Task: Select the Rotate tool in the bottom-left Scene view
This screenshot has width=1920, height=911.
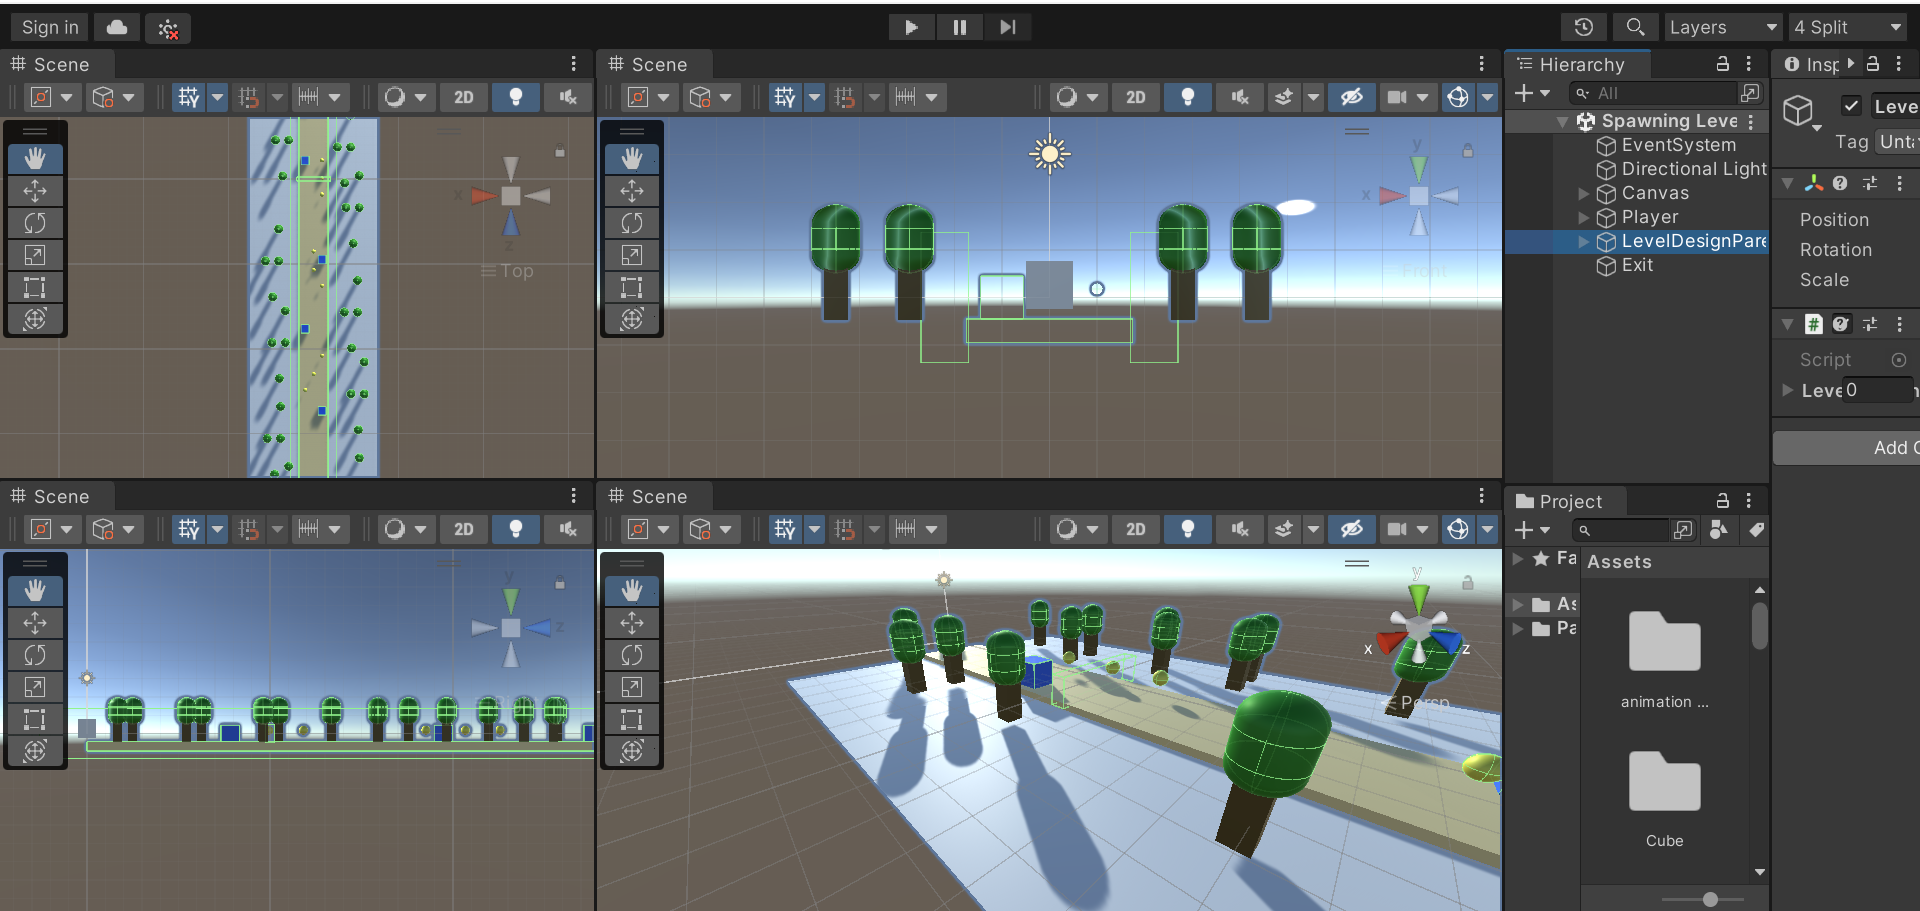Action: pyautogui.click(x=35, y=655)
